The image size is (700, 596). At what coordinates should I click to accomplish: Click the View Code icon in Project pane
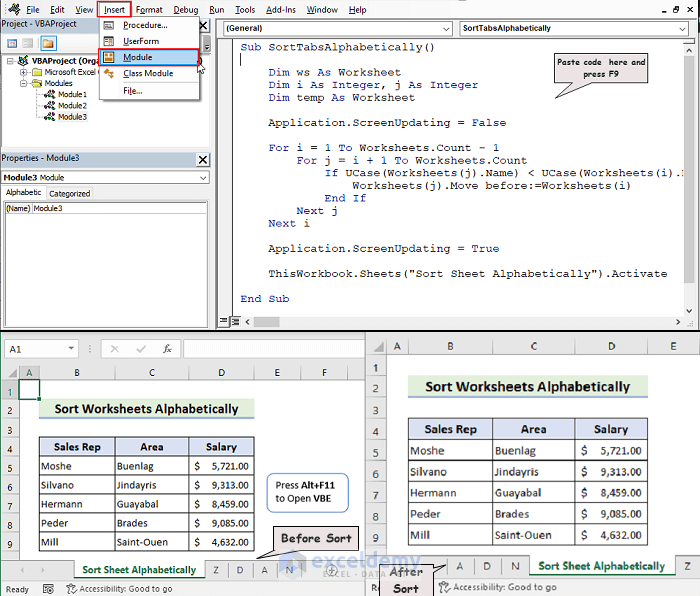pos(12,43)
